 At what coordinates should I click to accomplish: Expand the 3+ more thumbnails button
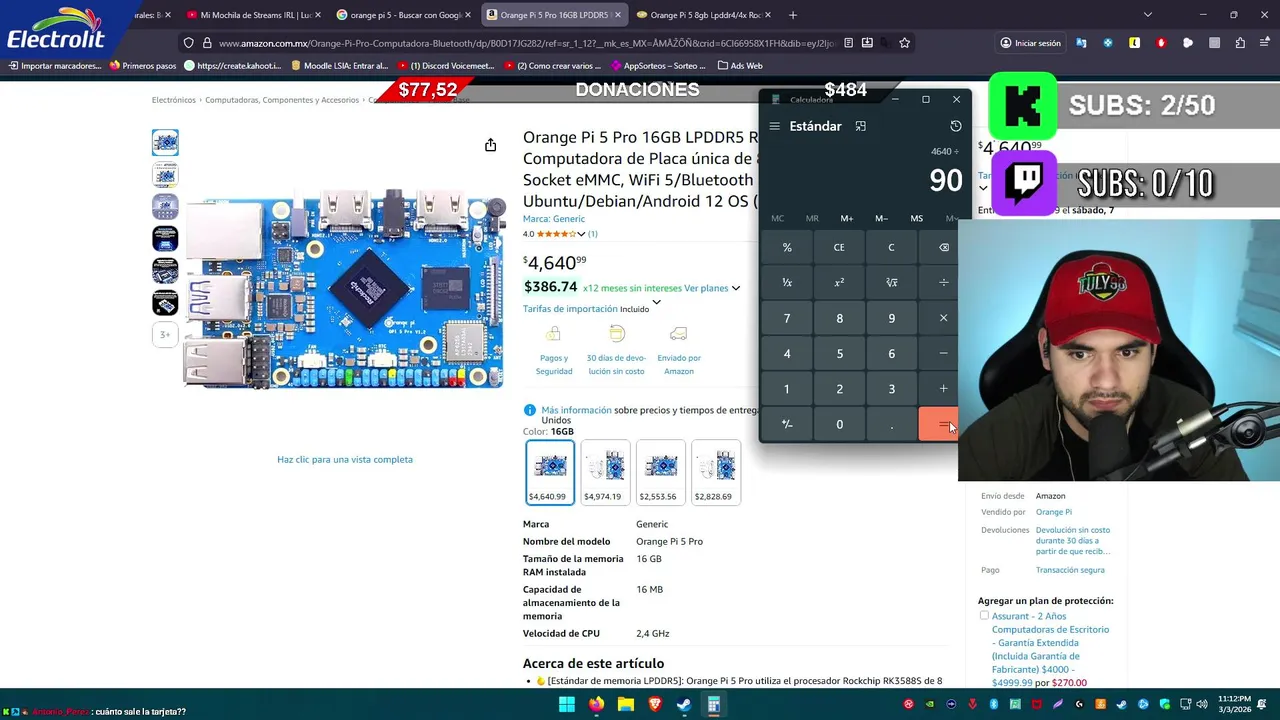(165, 335)
